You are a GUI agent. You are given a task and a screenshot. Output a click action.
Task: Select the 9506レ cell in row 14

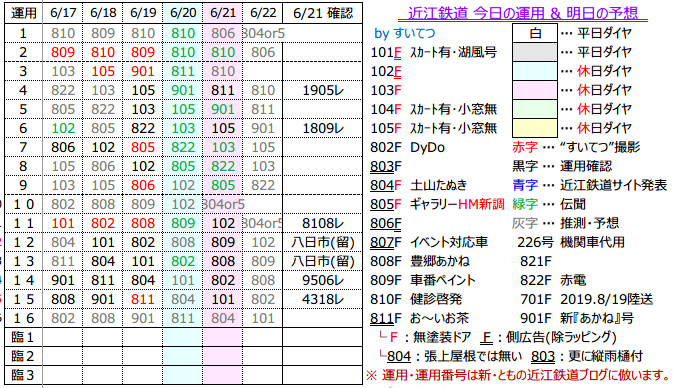pyautogui.click(x=322, y=280)
